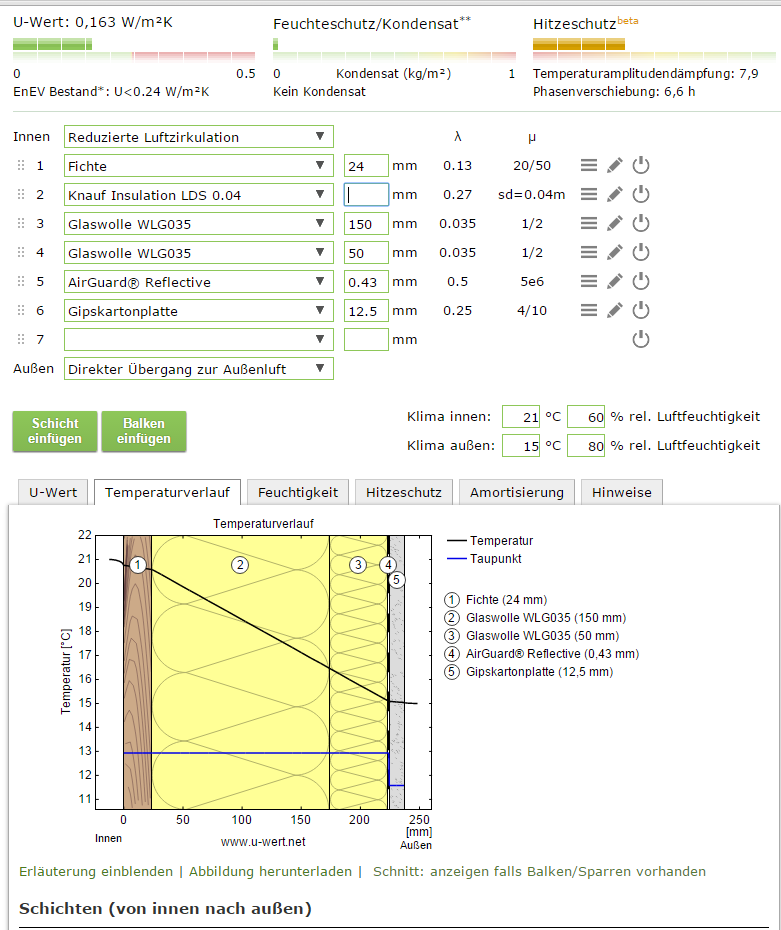Open the Reduzierte Luftzirkulation dropdown
This screenshot has width=781, height=930.
pyautogui.click(x=198, y=137)
